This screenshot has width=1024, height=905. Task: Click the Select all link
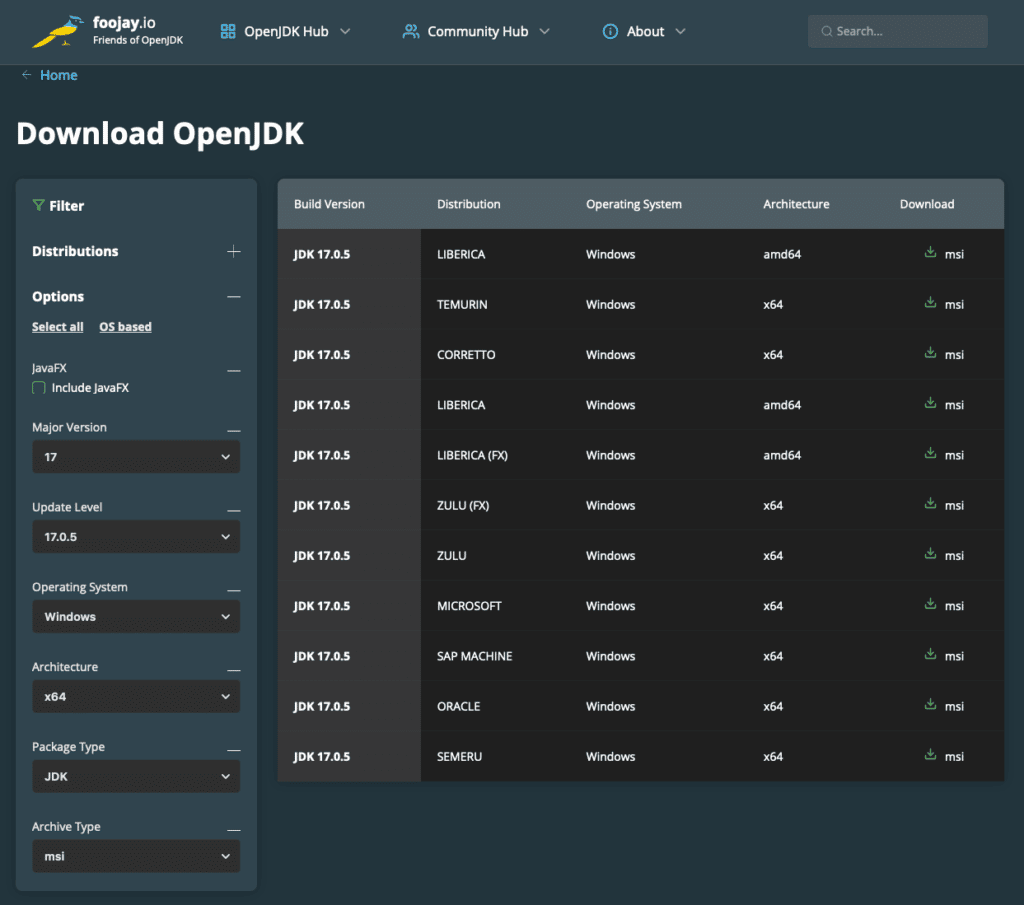click(x=57, y=326)
